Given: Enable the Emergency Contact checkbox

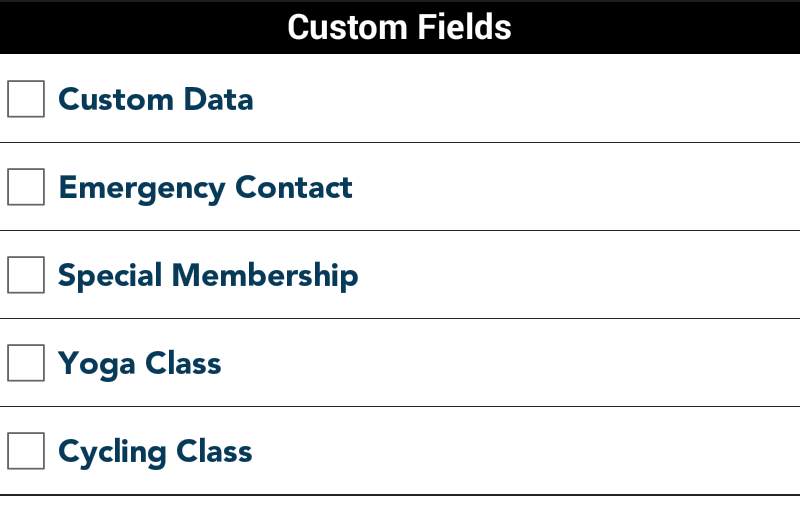Looking at the screenshot, I should (26, 187).
